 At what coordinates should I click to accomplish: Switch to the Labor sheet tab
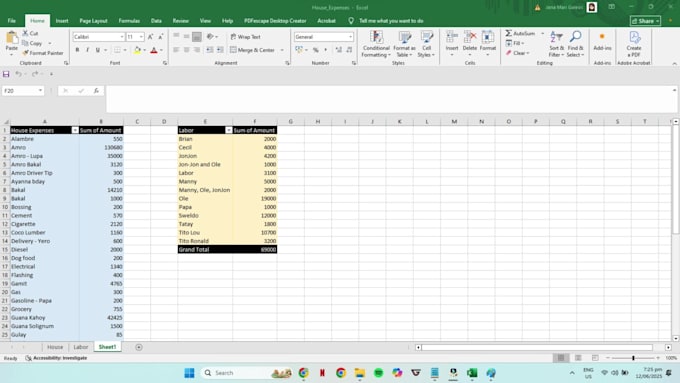coord(81,347)
